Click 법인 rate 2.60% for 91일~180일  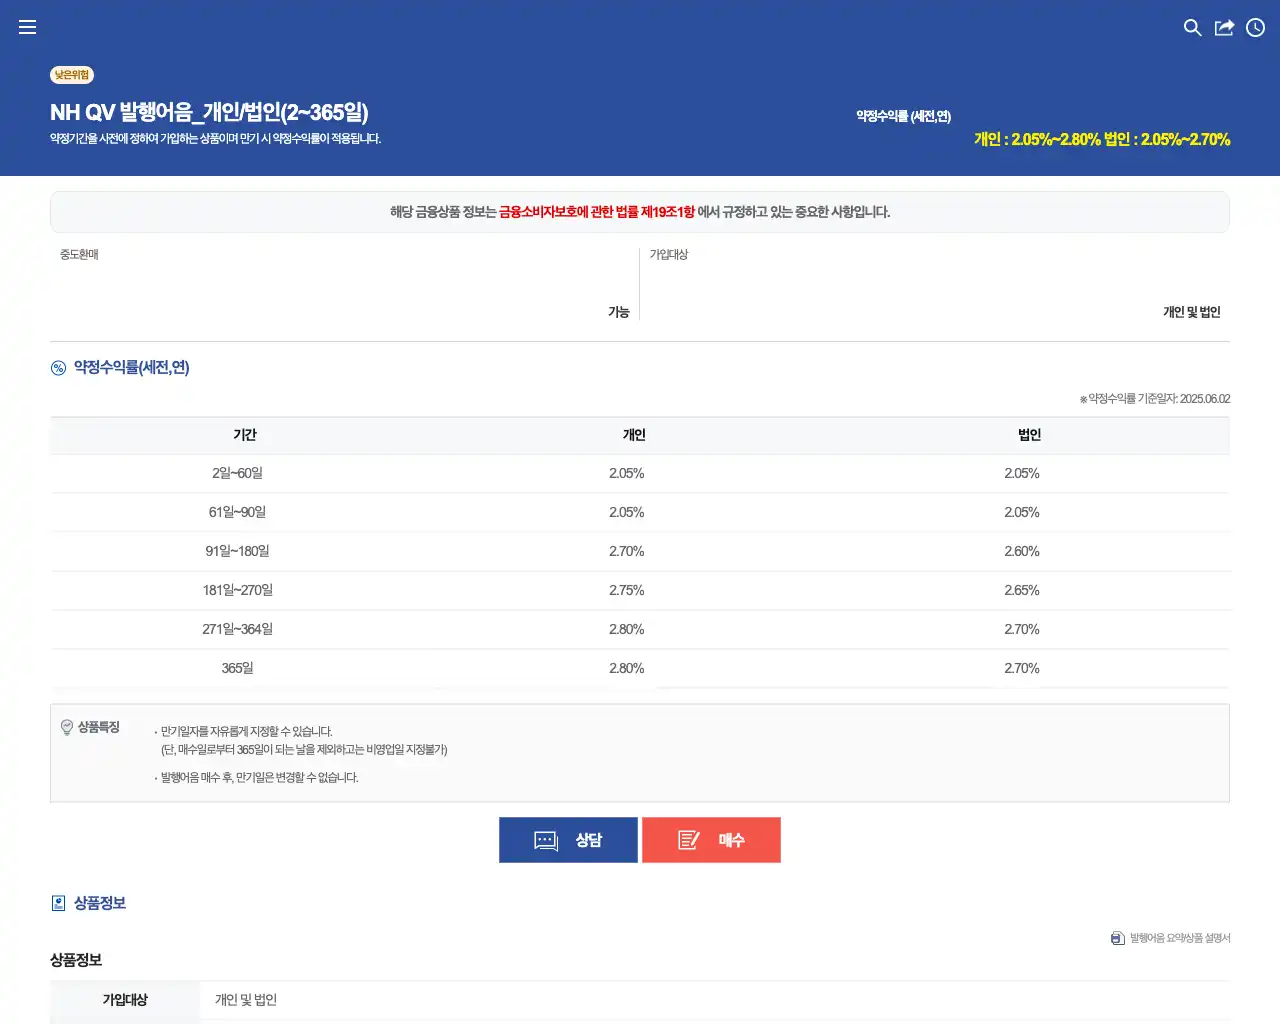click(1022, 552)
